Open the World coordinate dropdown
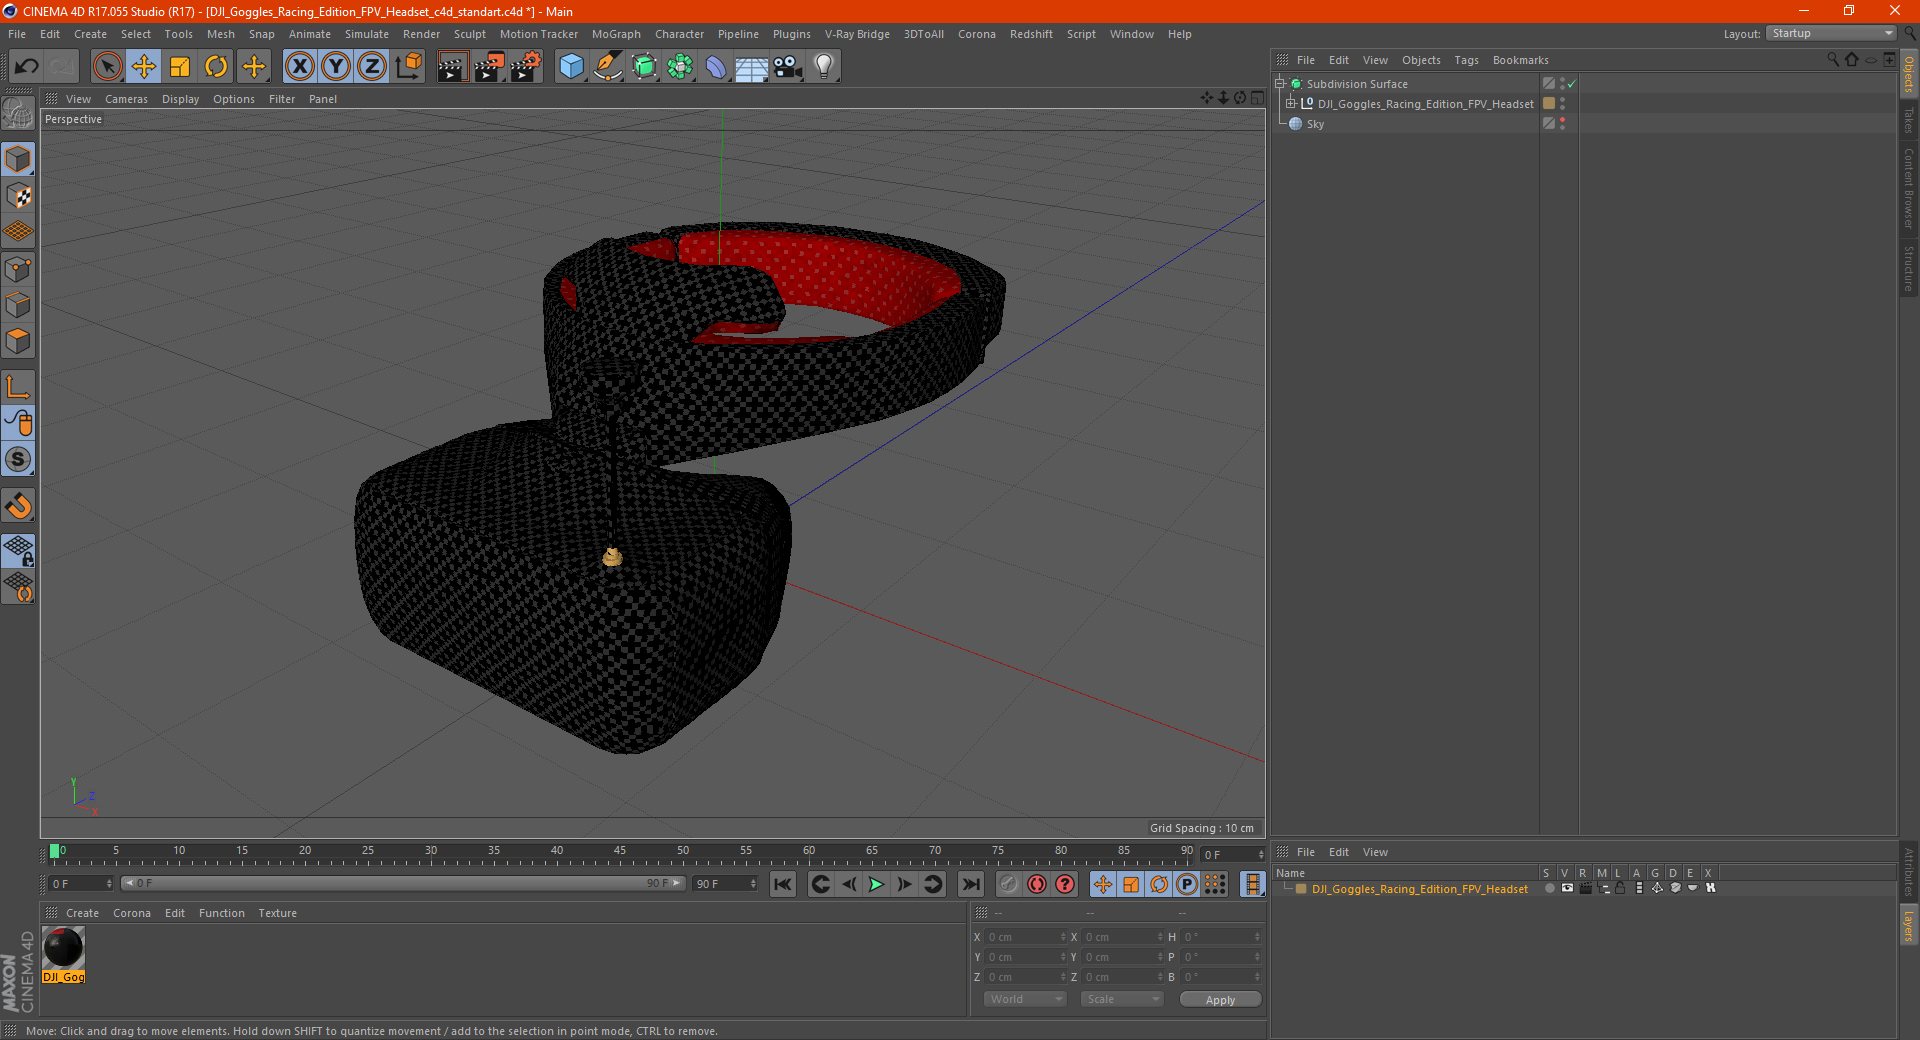The image size is (1920, 1040). tap(1025, 999)
